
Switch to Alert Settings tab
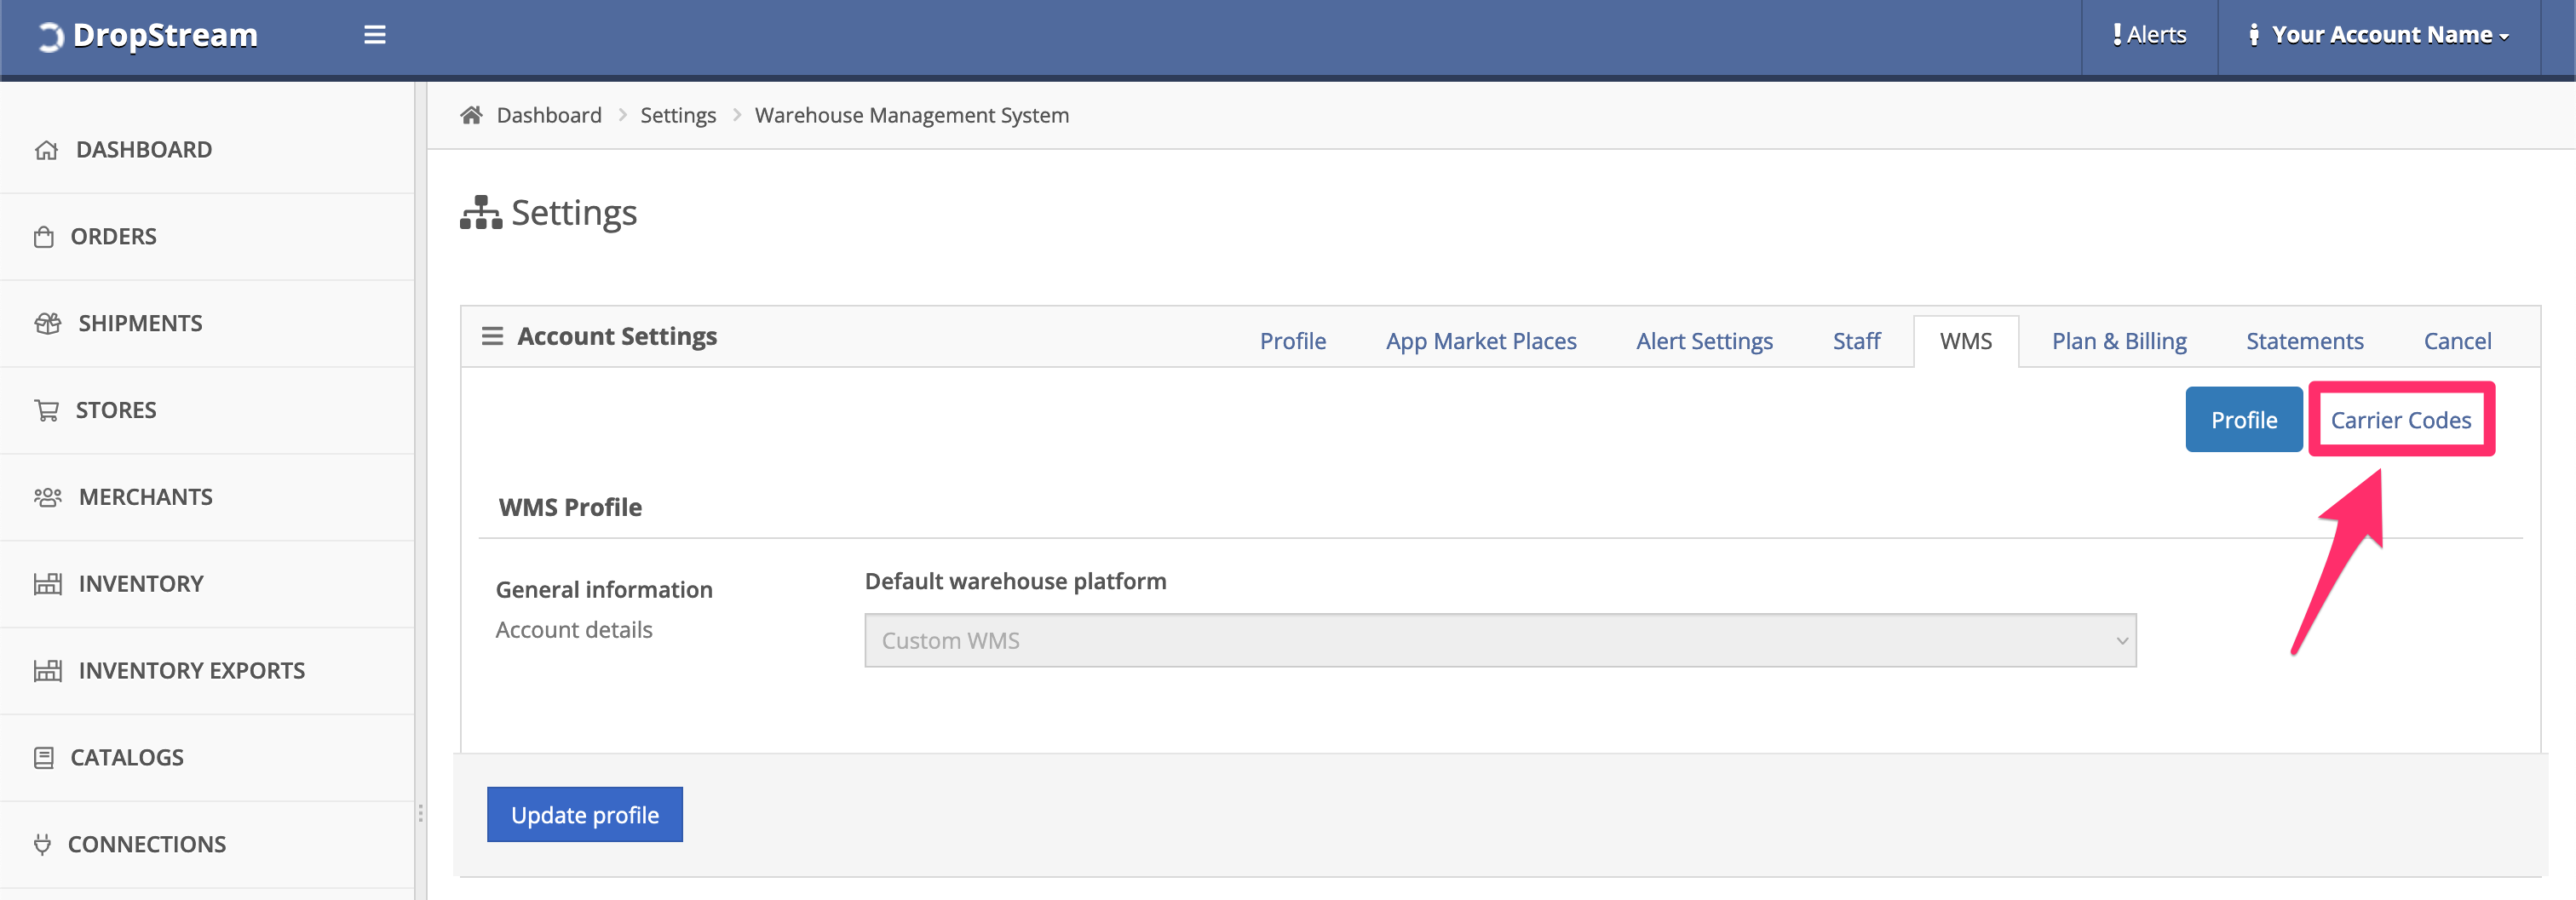tap(1704, 341)
